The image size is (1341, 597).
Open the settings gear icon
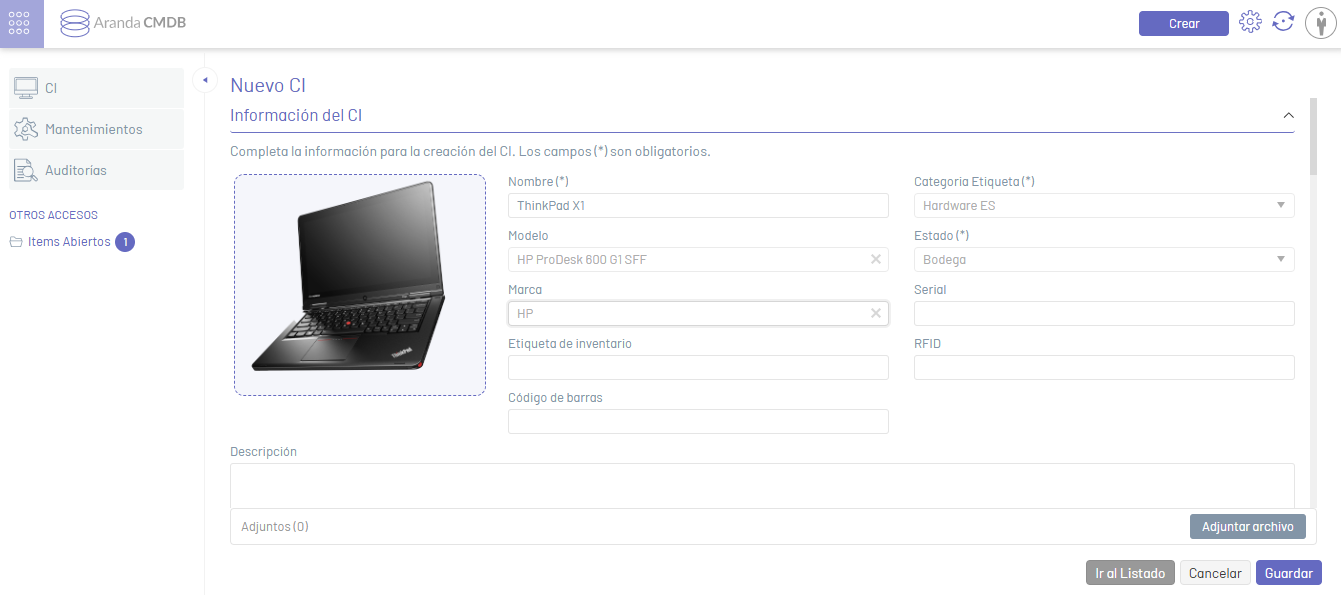(1250, 22)
